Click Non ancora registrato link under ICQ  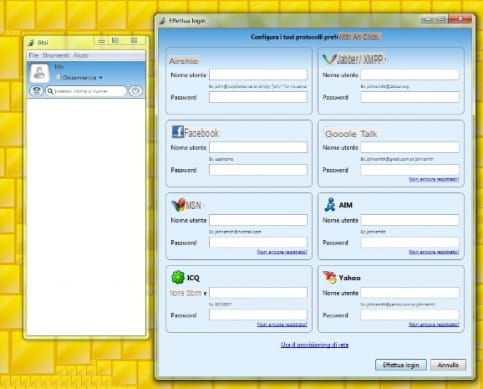(282, 325)
